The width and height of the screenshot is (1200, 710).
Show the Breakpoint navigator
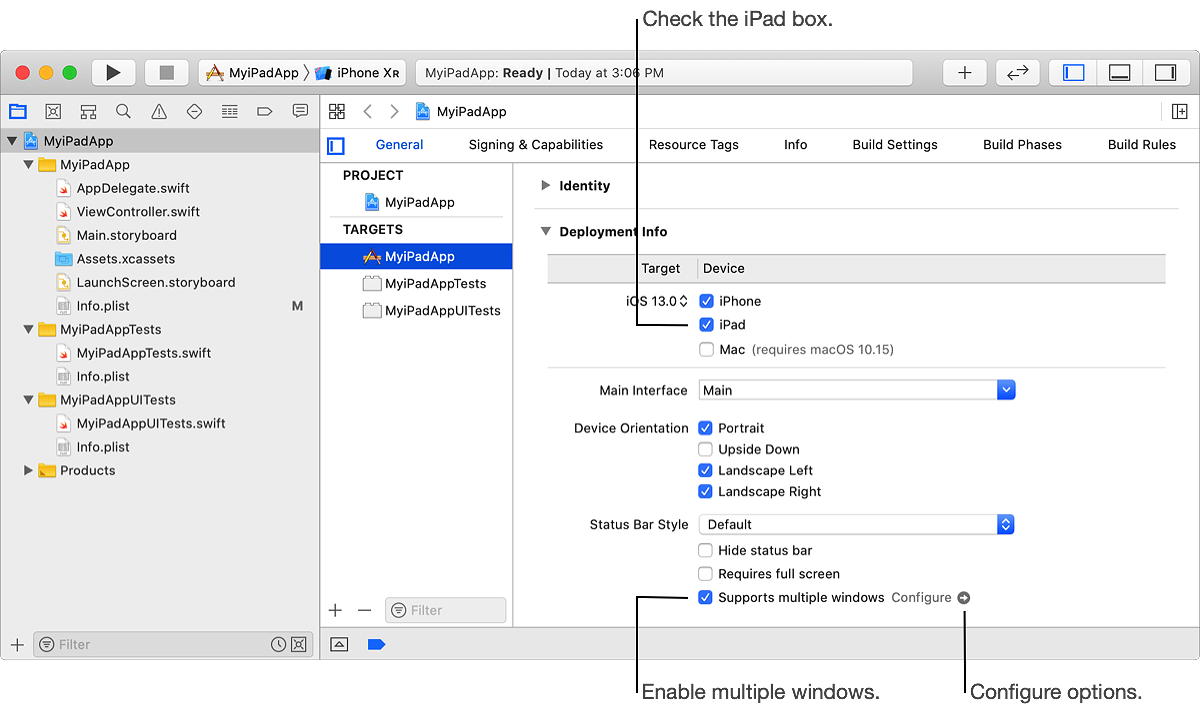265,111
